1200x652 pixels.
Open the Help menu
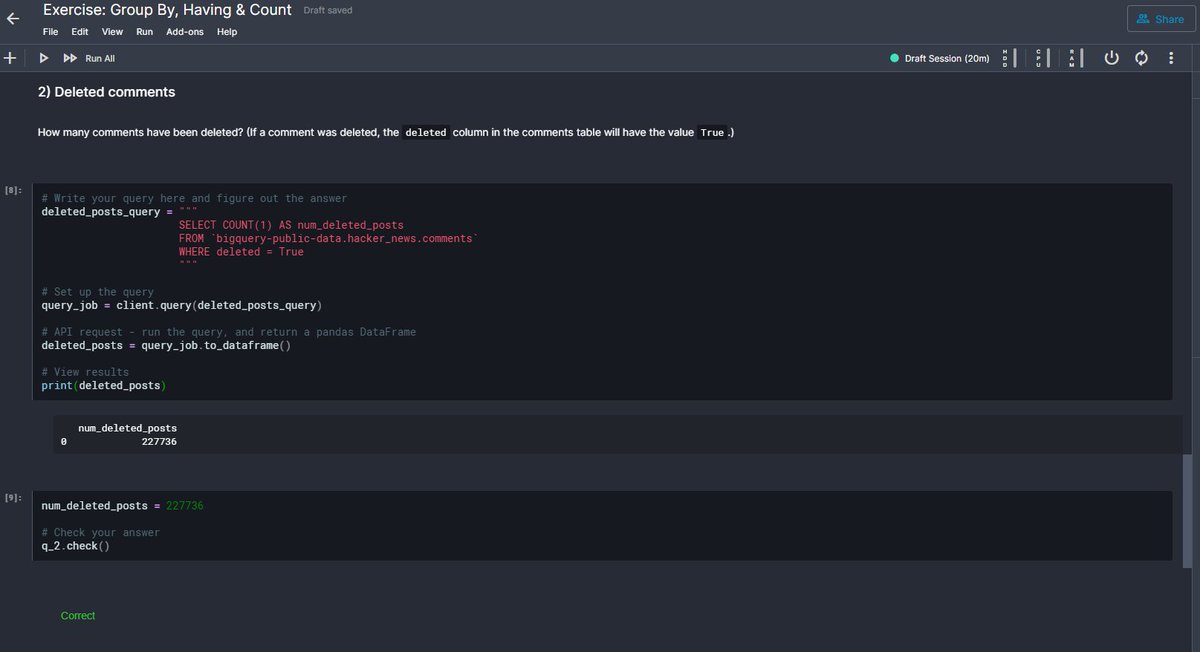227,32
